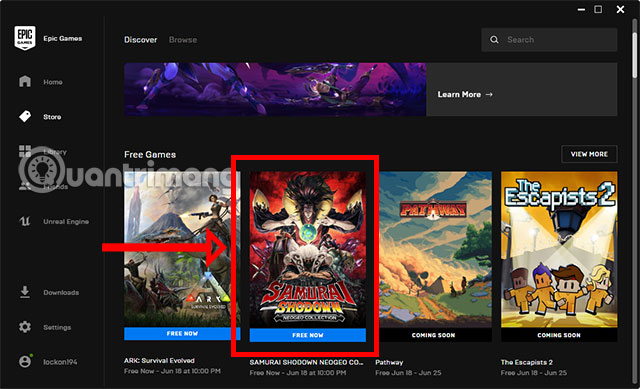
Task: Open The Escapists 2 cover art
Action: point(559,250)
